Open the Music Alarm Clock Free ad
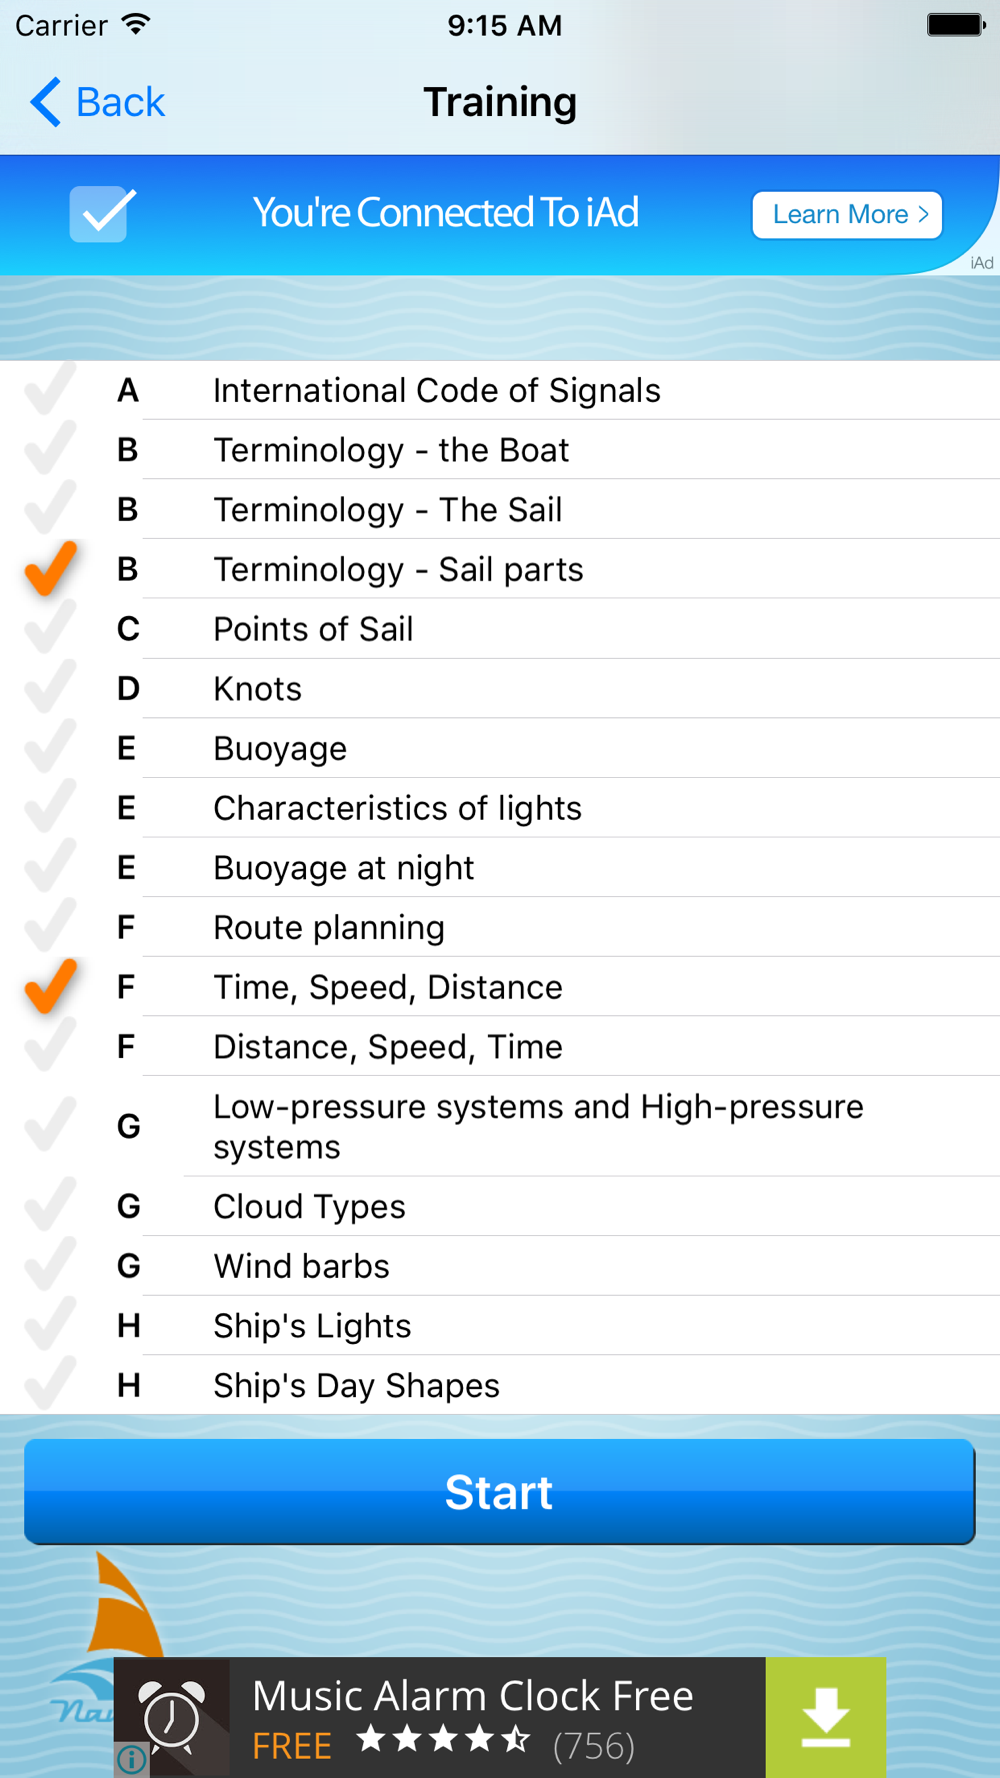This screenshot has width=1000, height=1778. click(x=472, y=1716)
